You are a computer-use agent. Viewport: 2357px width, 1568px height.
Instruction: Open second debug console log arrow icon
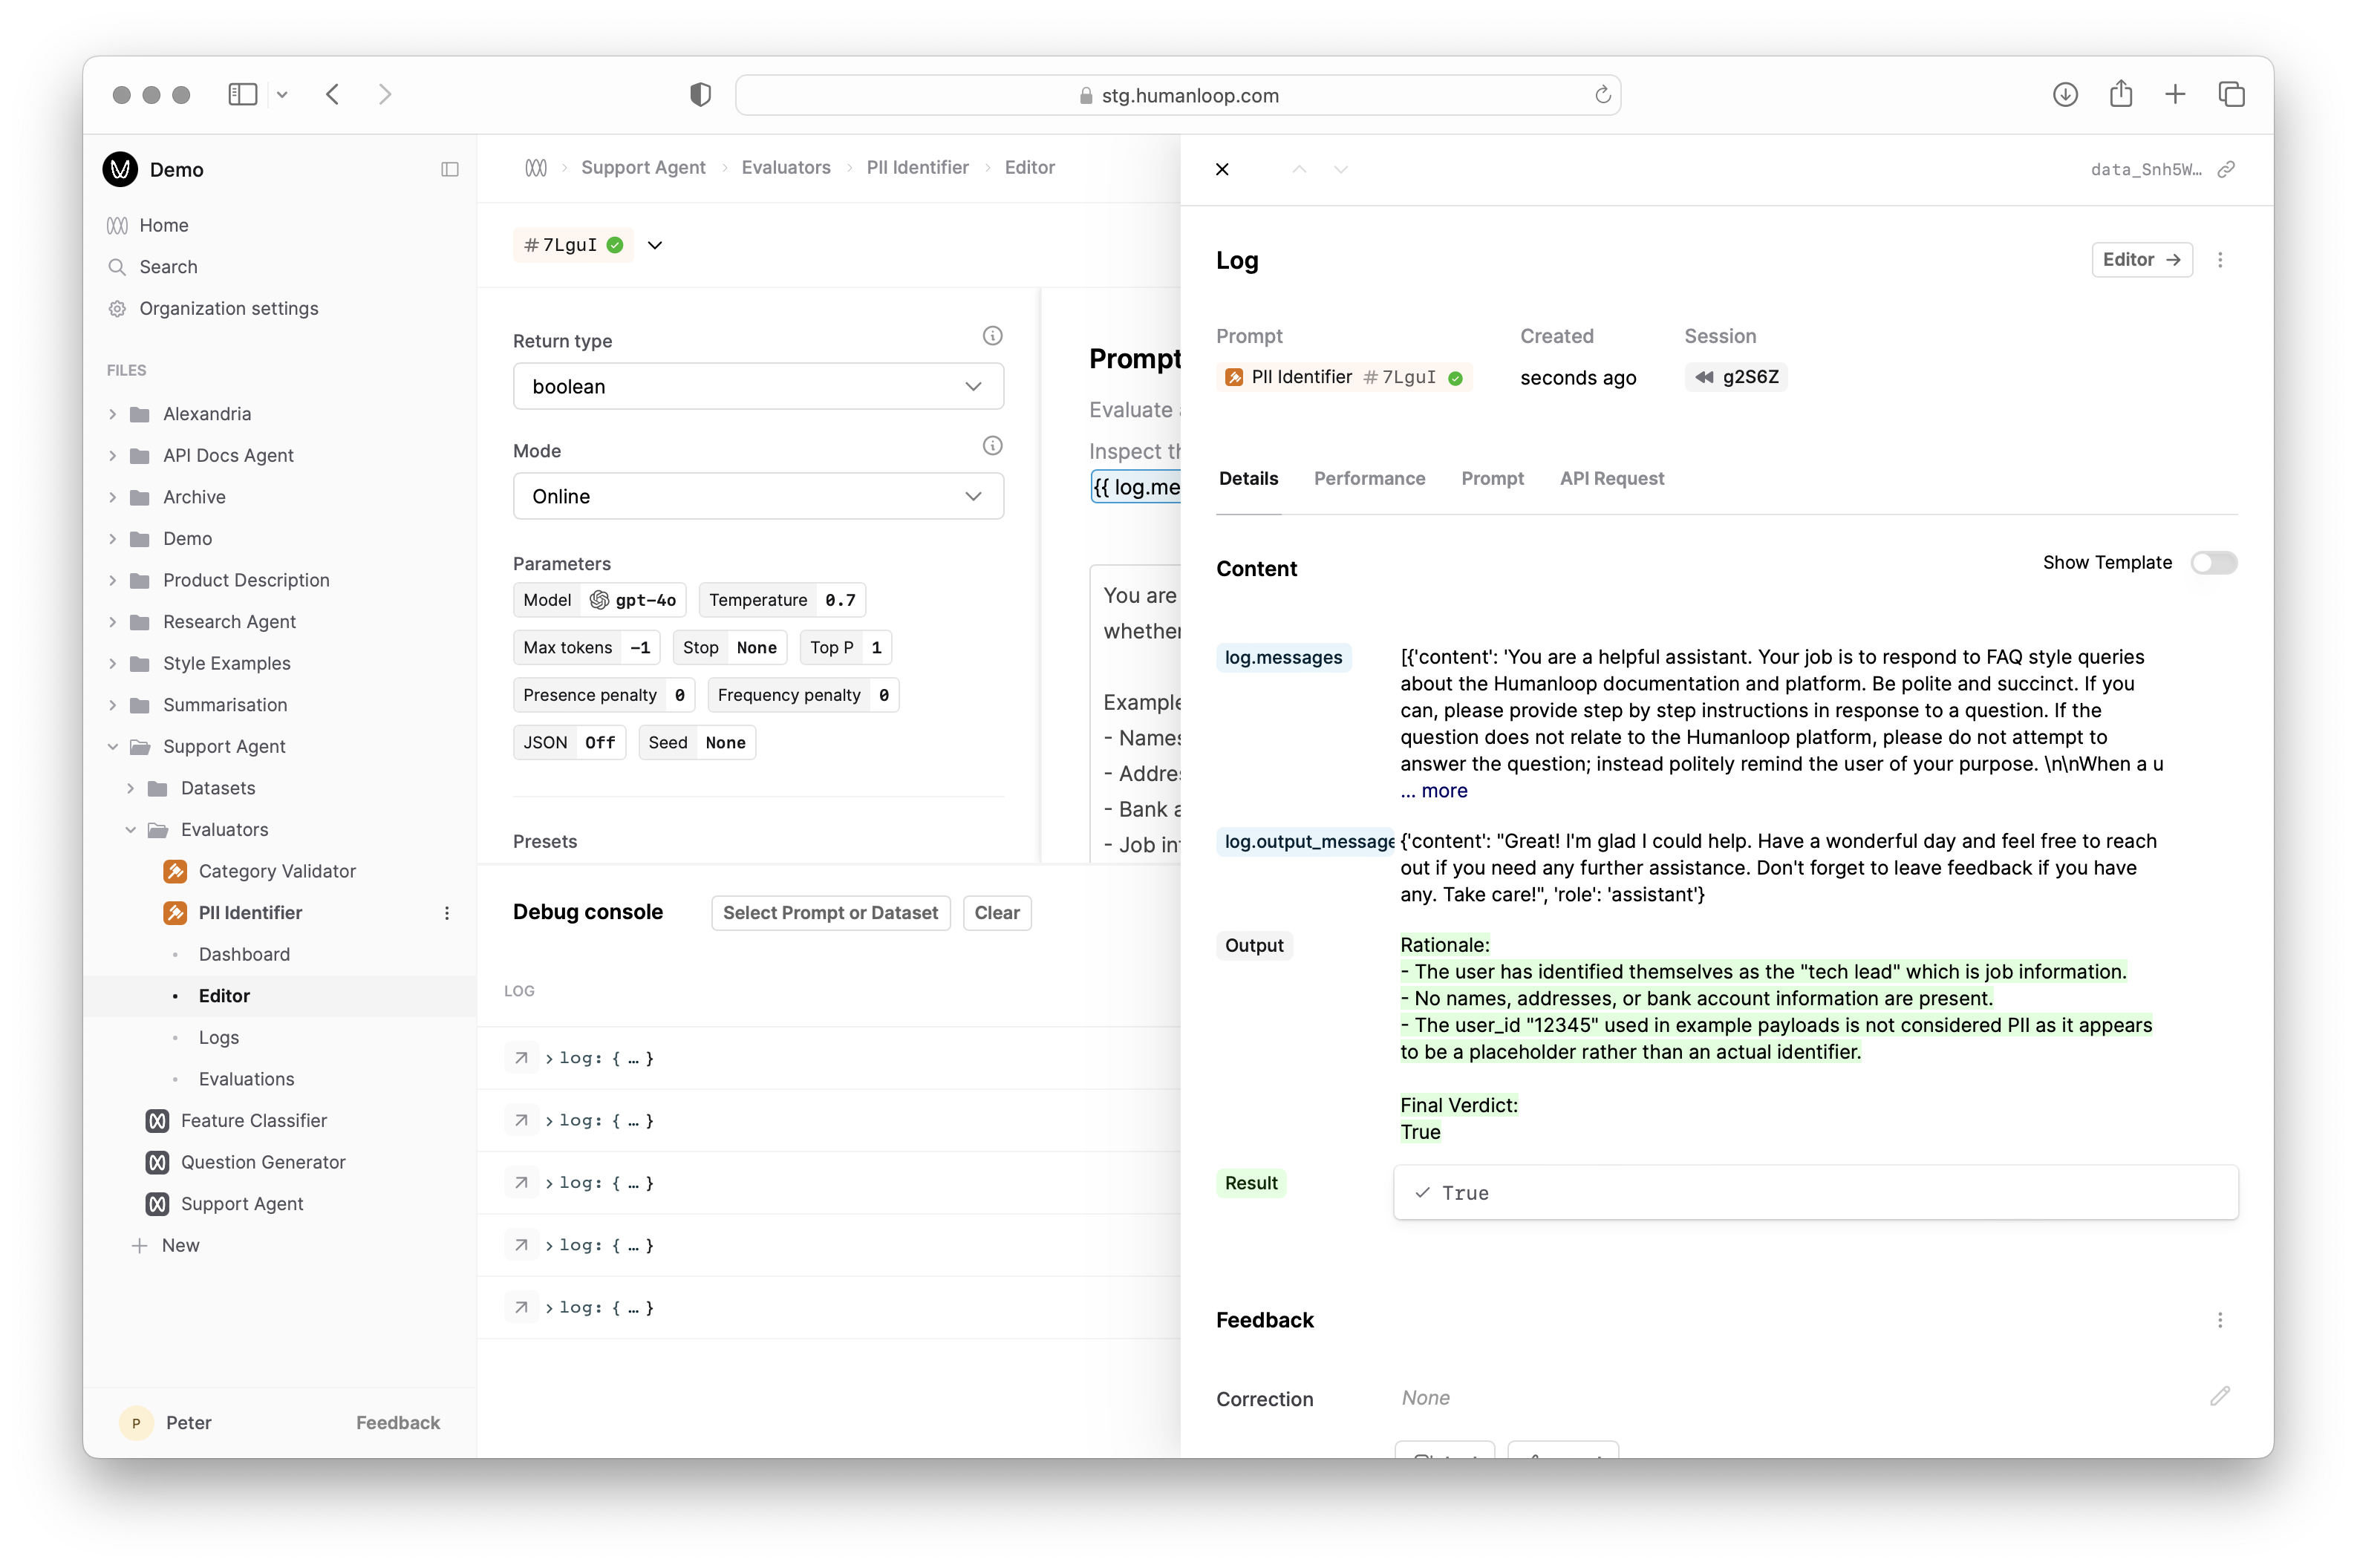point(521,1121)
